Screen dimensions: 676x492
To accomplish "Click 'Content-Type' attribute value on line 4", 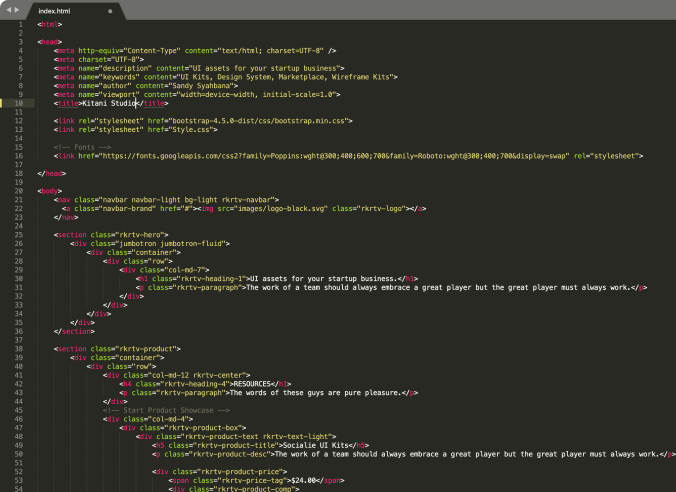I will click(x=153, y=50).
